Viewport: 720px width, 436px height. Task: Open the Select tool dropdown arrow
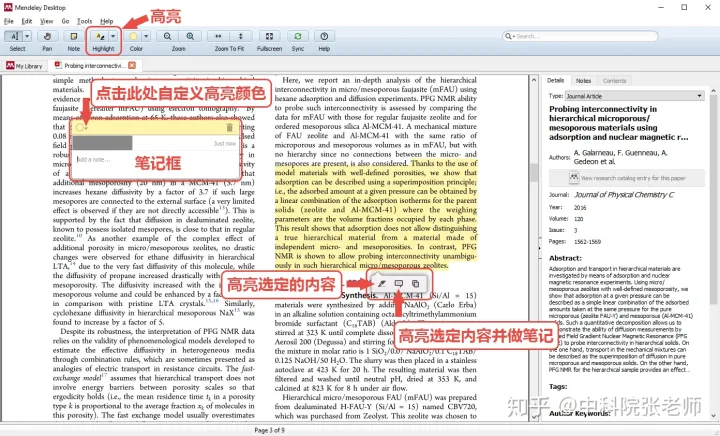point(27,36)
